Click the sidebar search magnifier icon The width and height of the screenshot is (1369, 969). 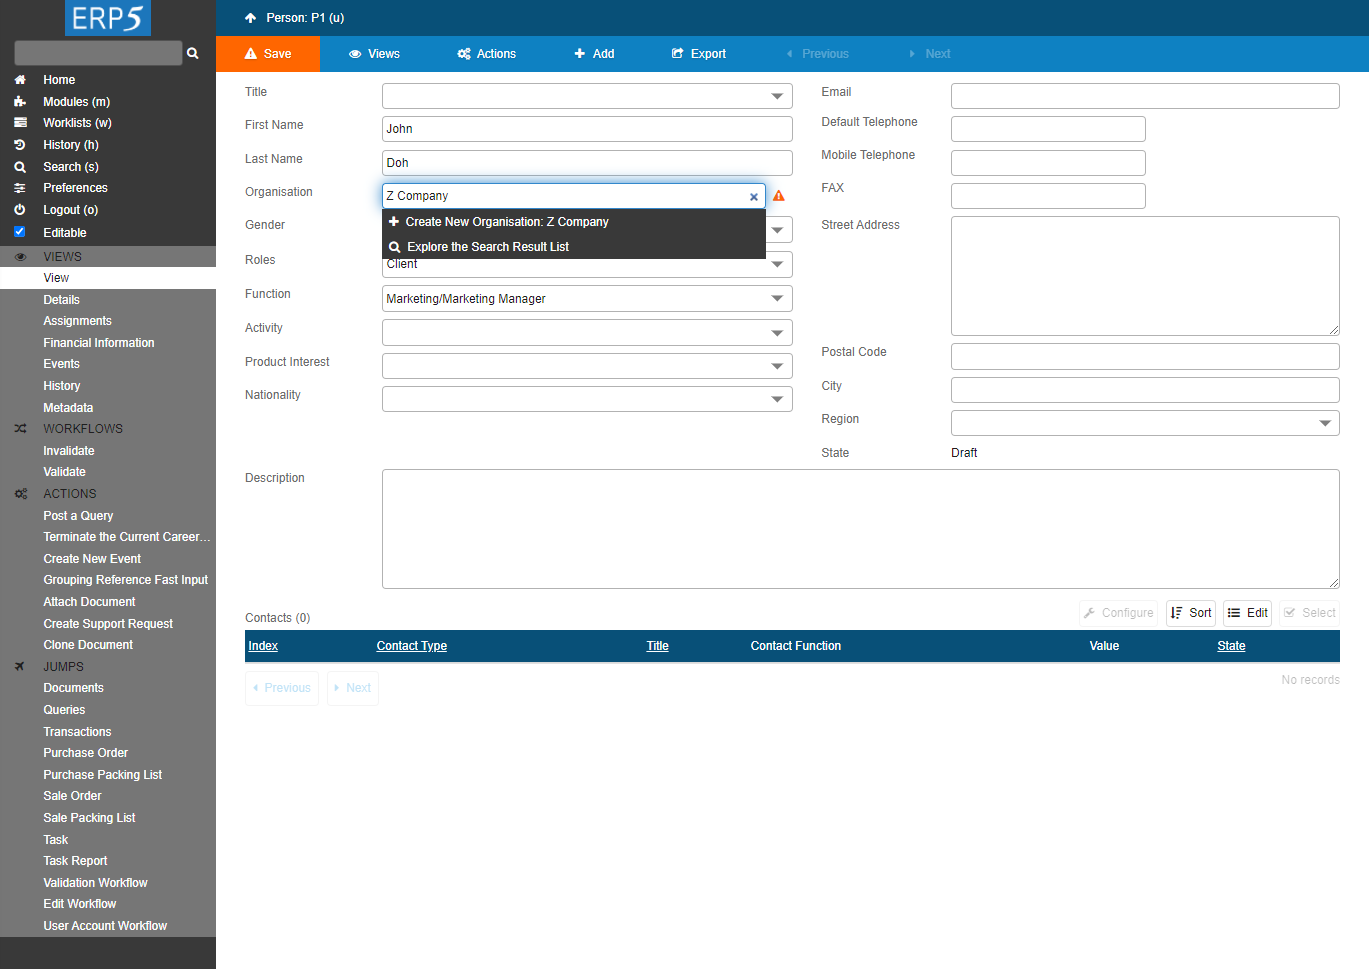click(x=193, y=53)
